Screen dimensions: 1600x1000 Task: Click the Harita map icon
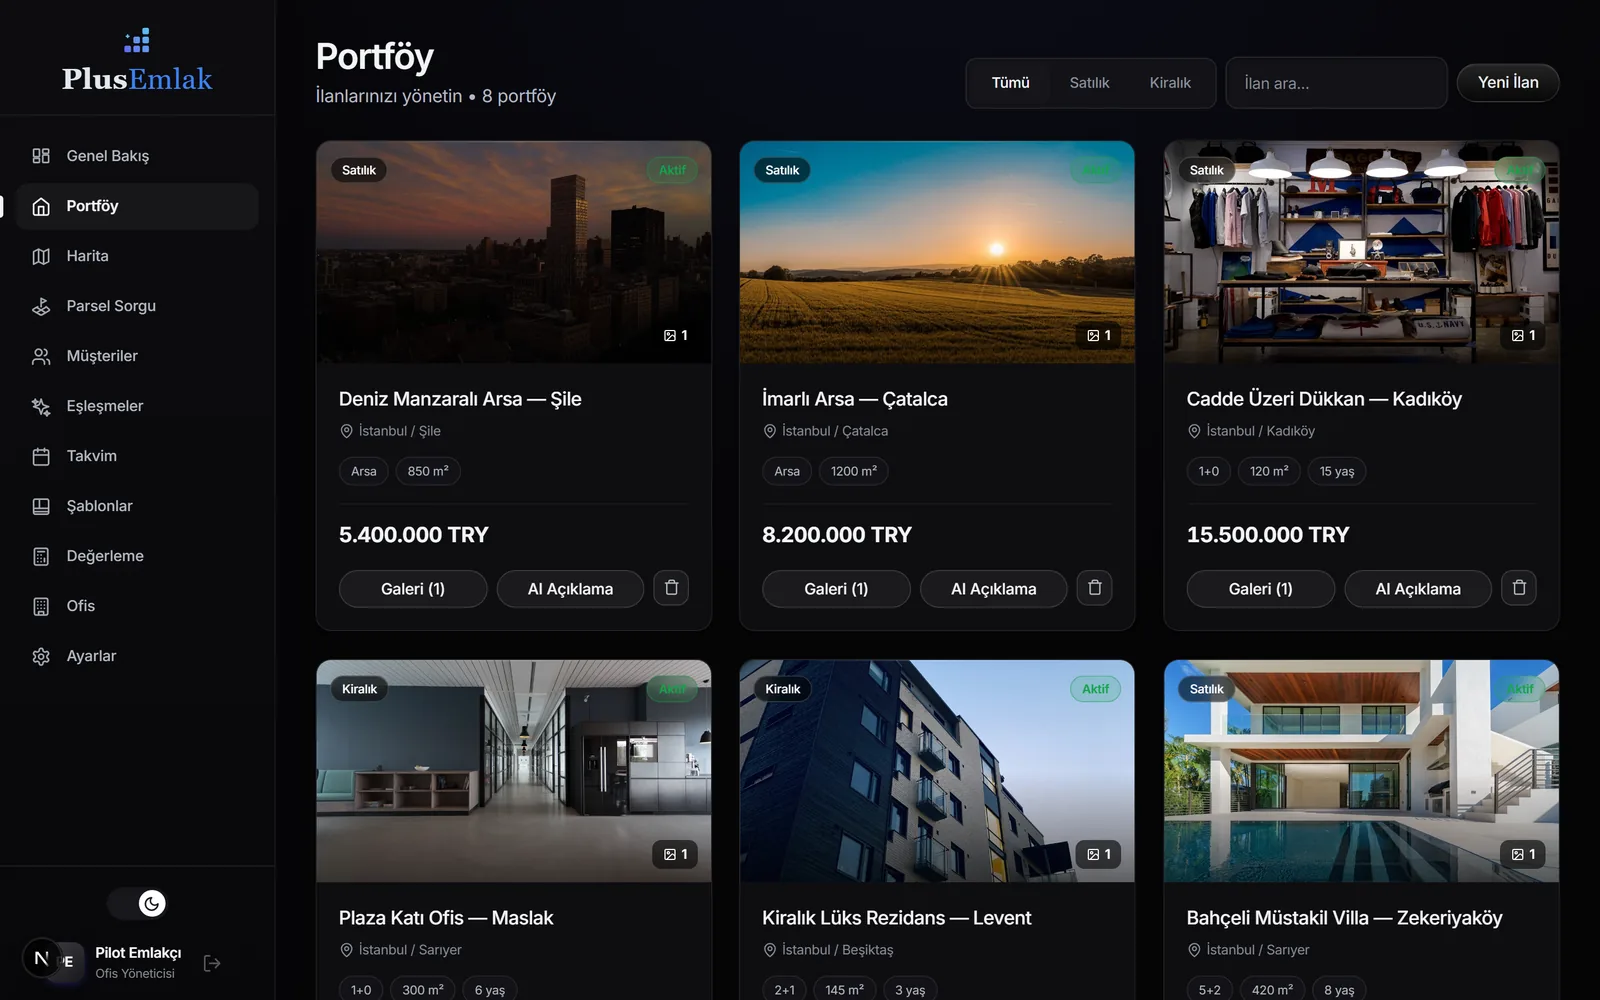coord(41,256)
